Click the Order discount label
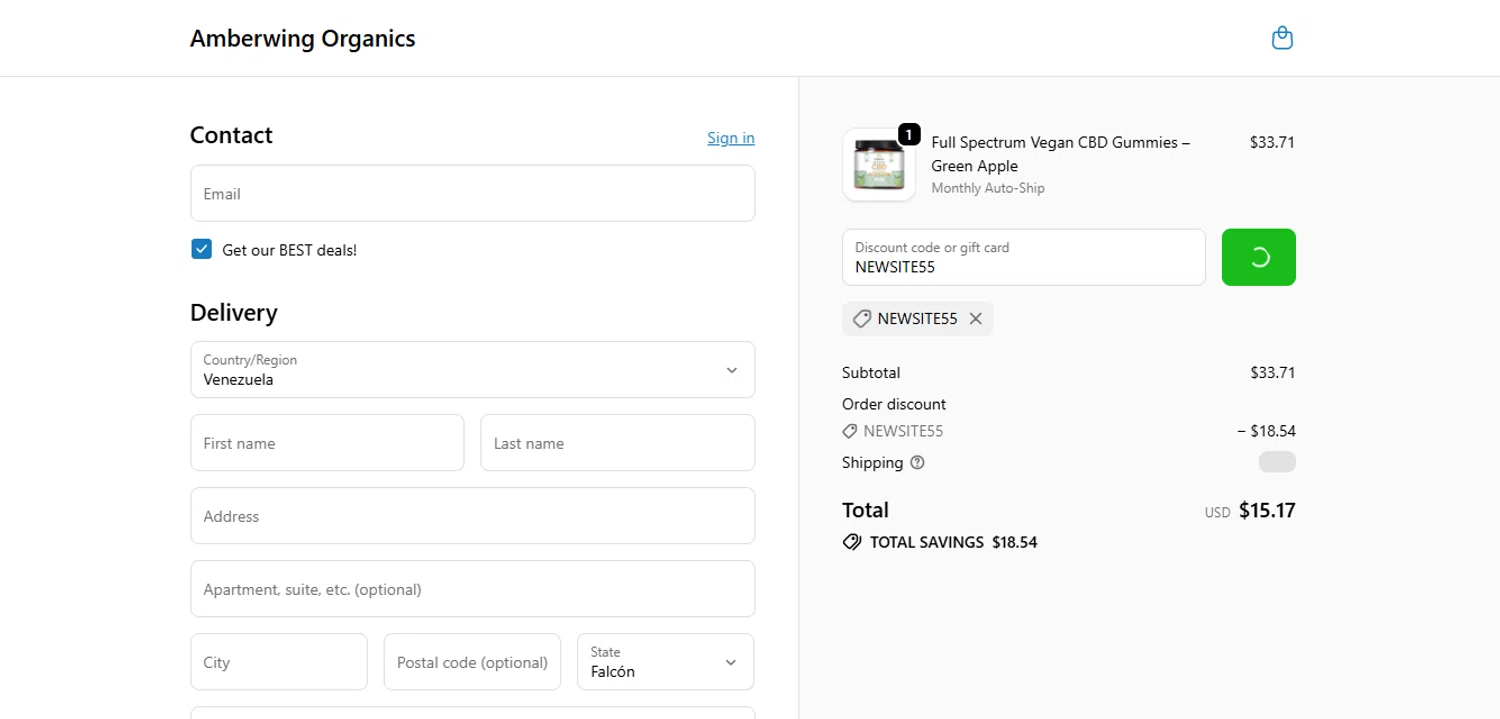Image resolution: width=1500 pixels, height=719 pixels. (894, 404)
